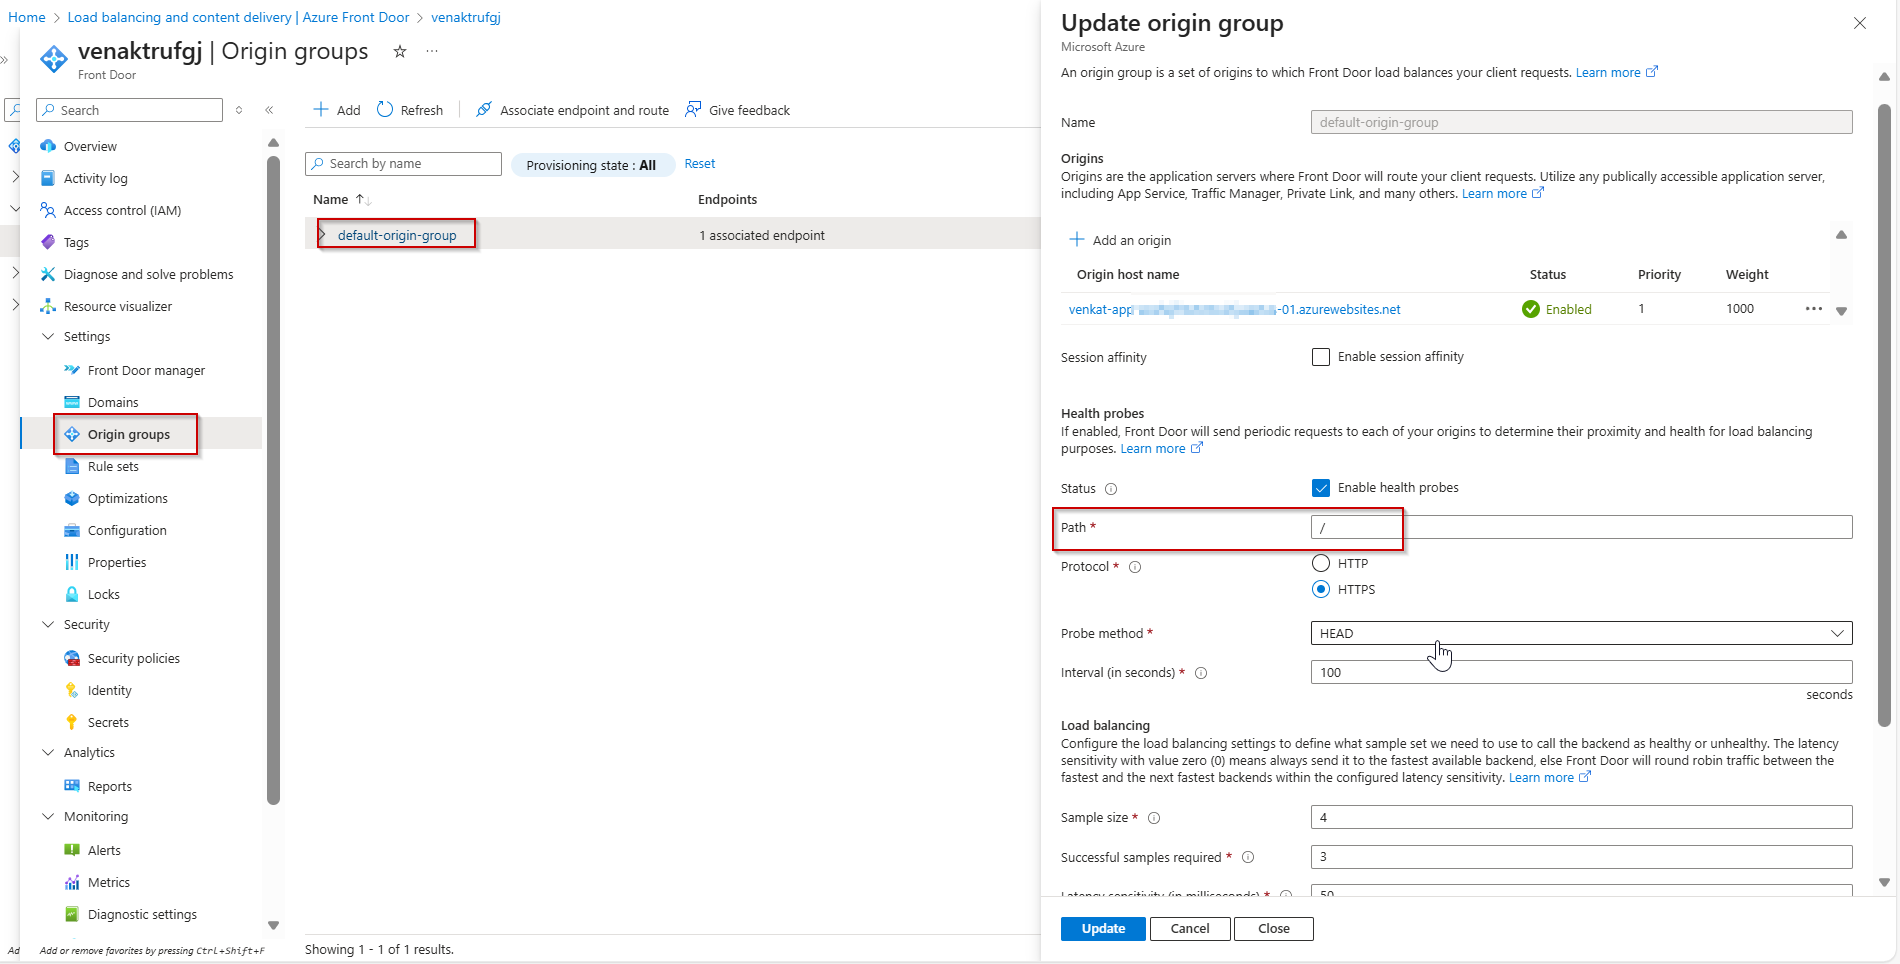Click the info icon next to Sample size
Screen dimensions: 1900x964
(x=1154, y=818)
